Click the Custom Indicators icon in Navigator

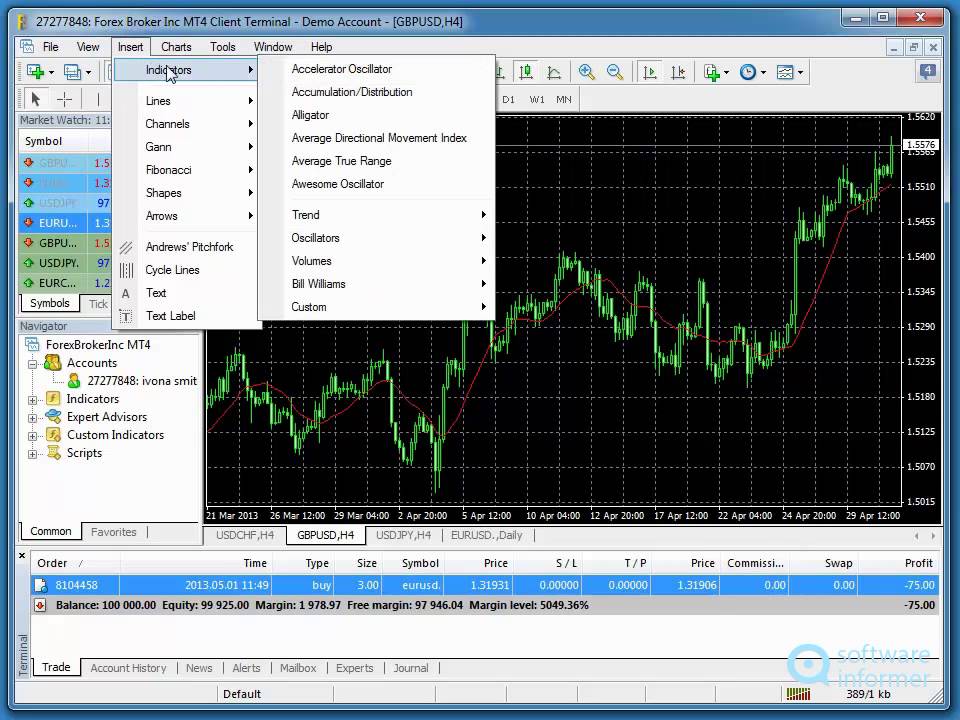click(x=53, y=435)
